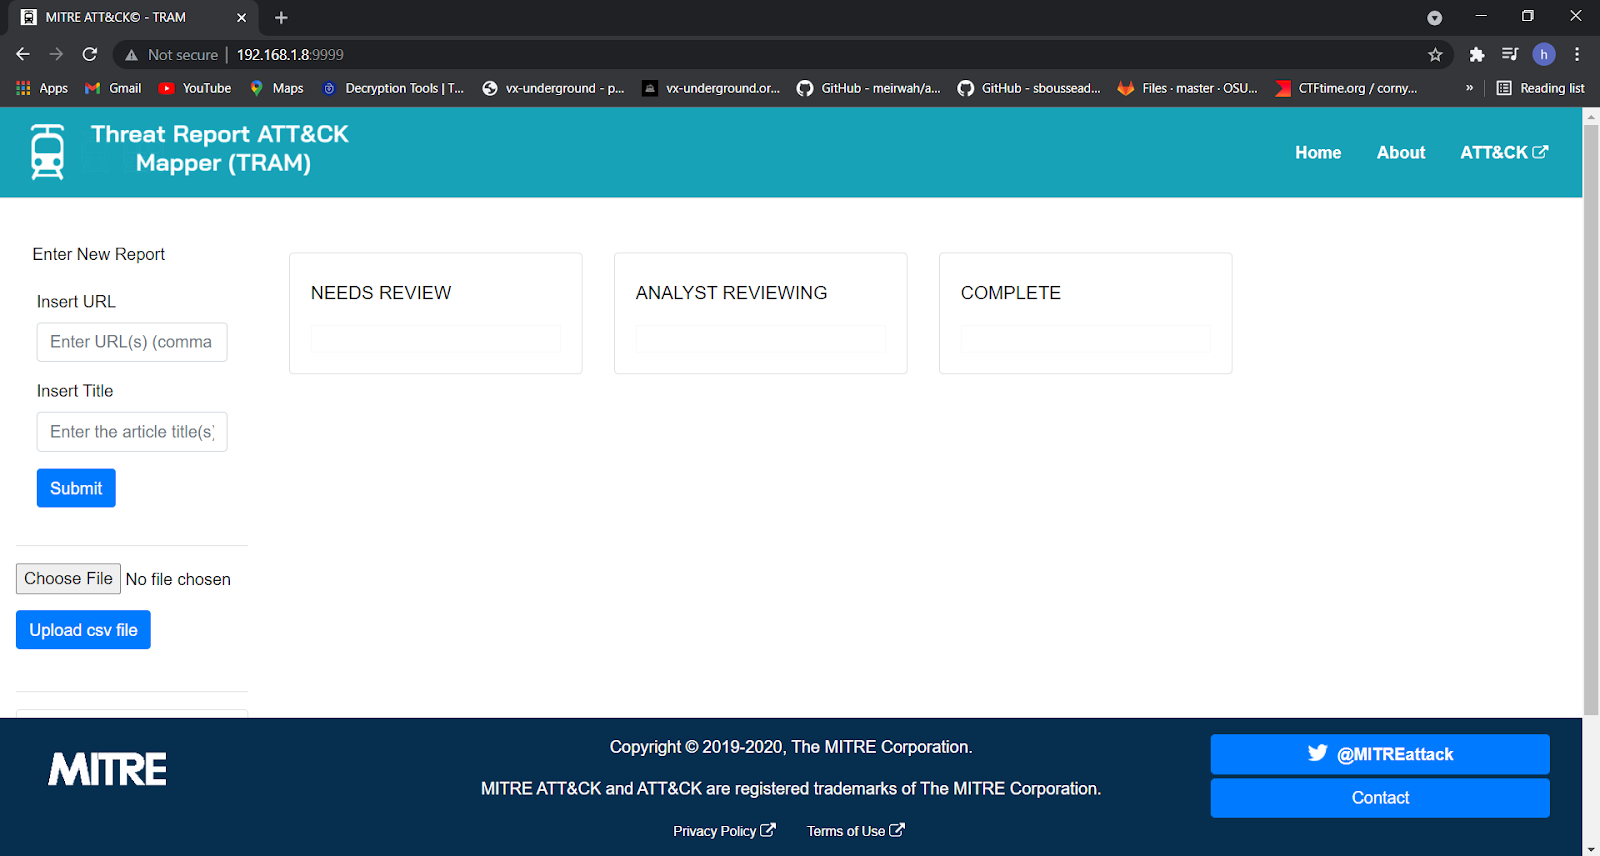Go back with the browser back arrow
Image resolution: width=1600 pixels, height=856 pixels.
pyautogui.click(x=23, y=54)
